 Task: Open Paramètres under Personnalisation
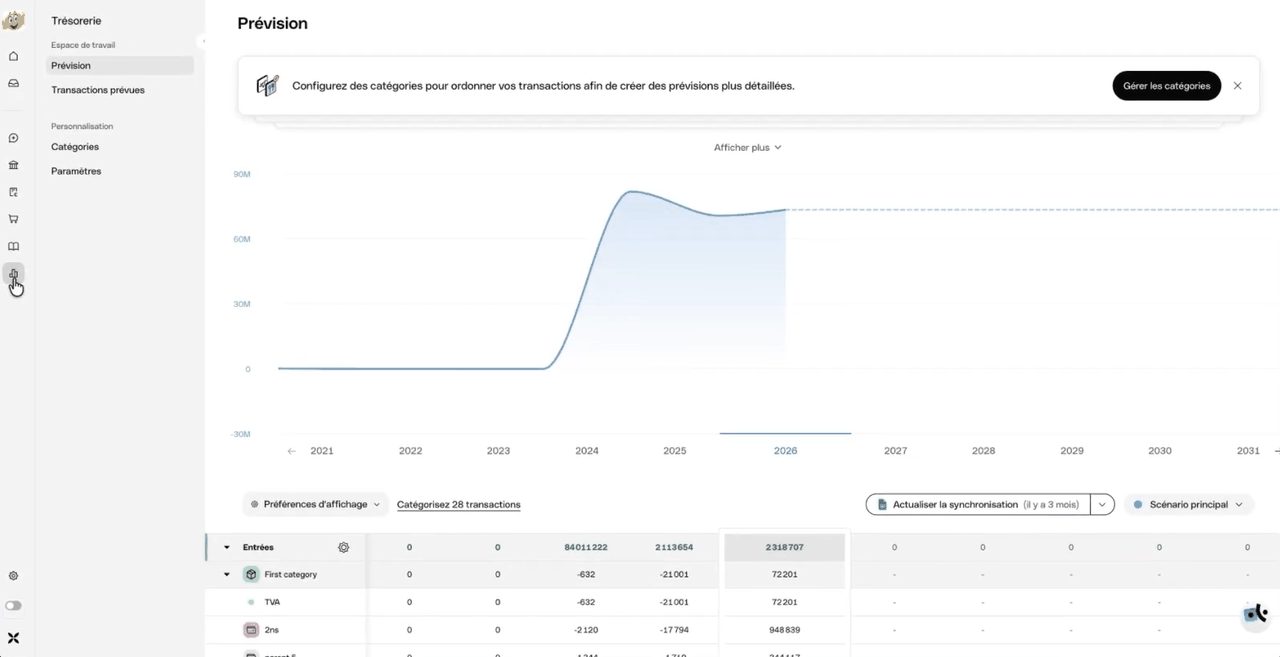(x=76, y=171)
